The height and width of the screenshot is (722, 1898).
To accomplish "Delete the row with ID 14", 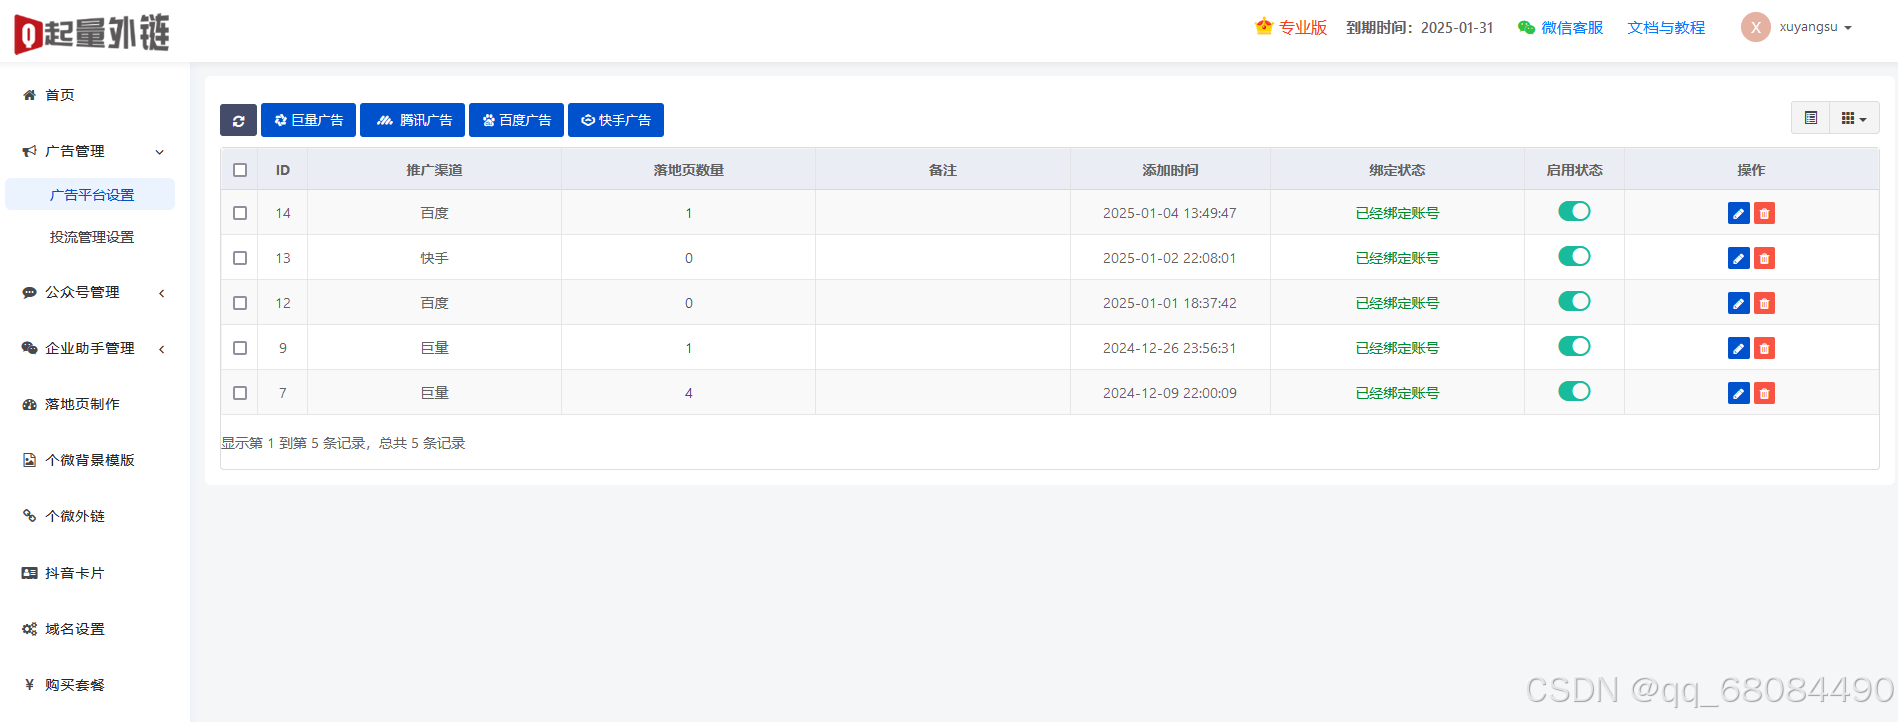I will coord(1764,213).
